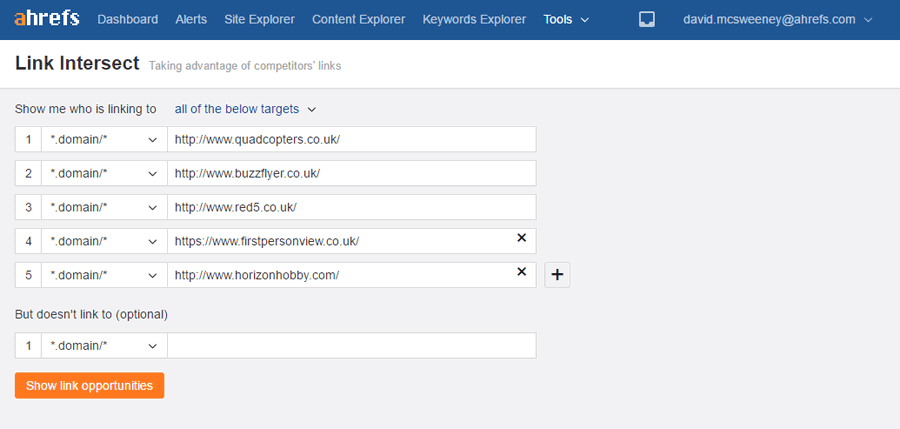Open mode dropdown in 'doesn't link to' row
This screenshot has height=429, width=900.
(104, 346)
